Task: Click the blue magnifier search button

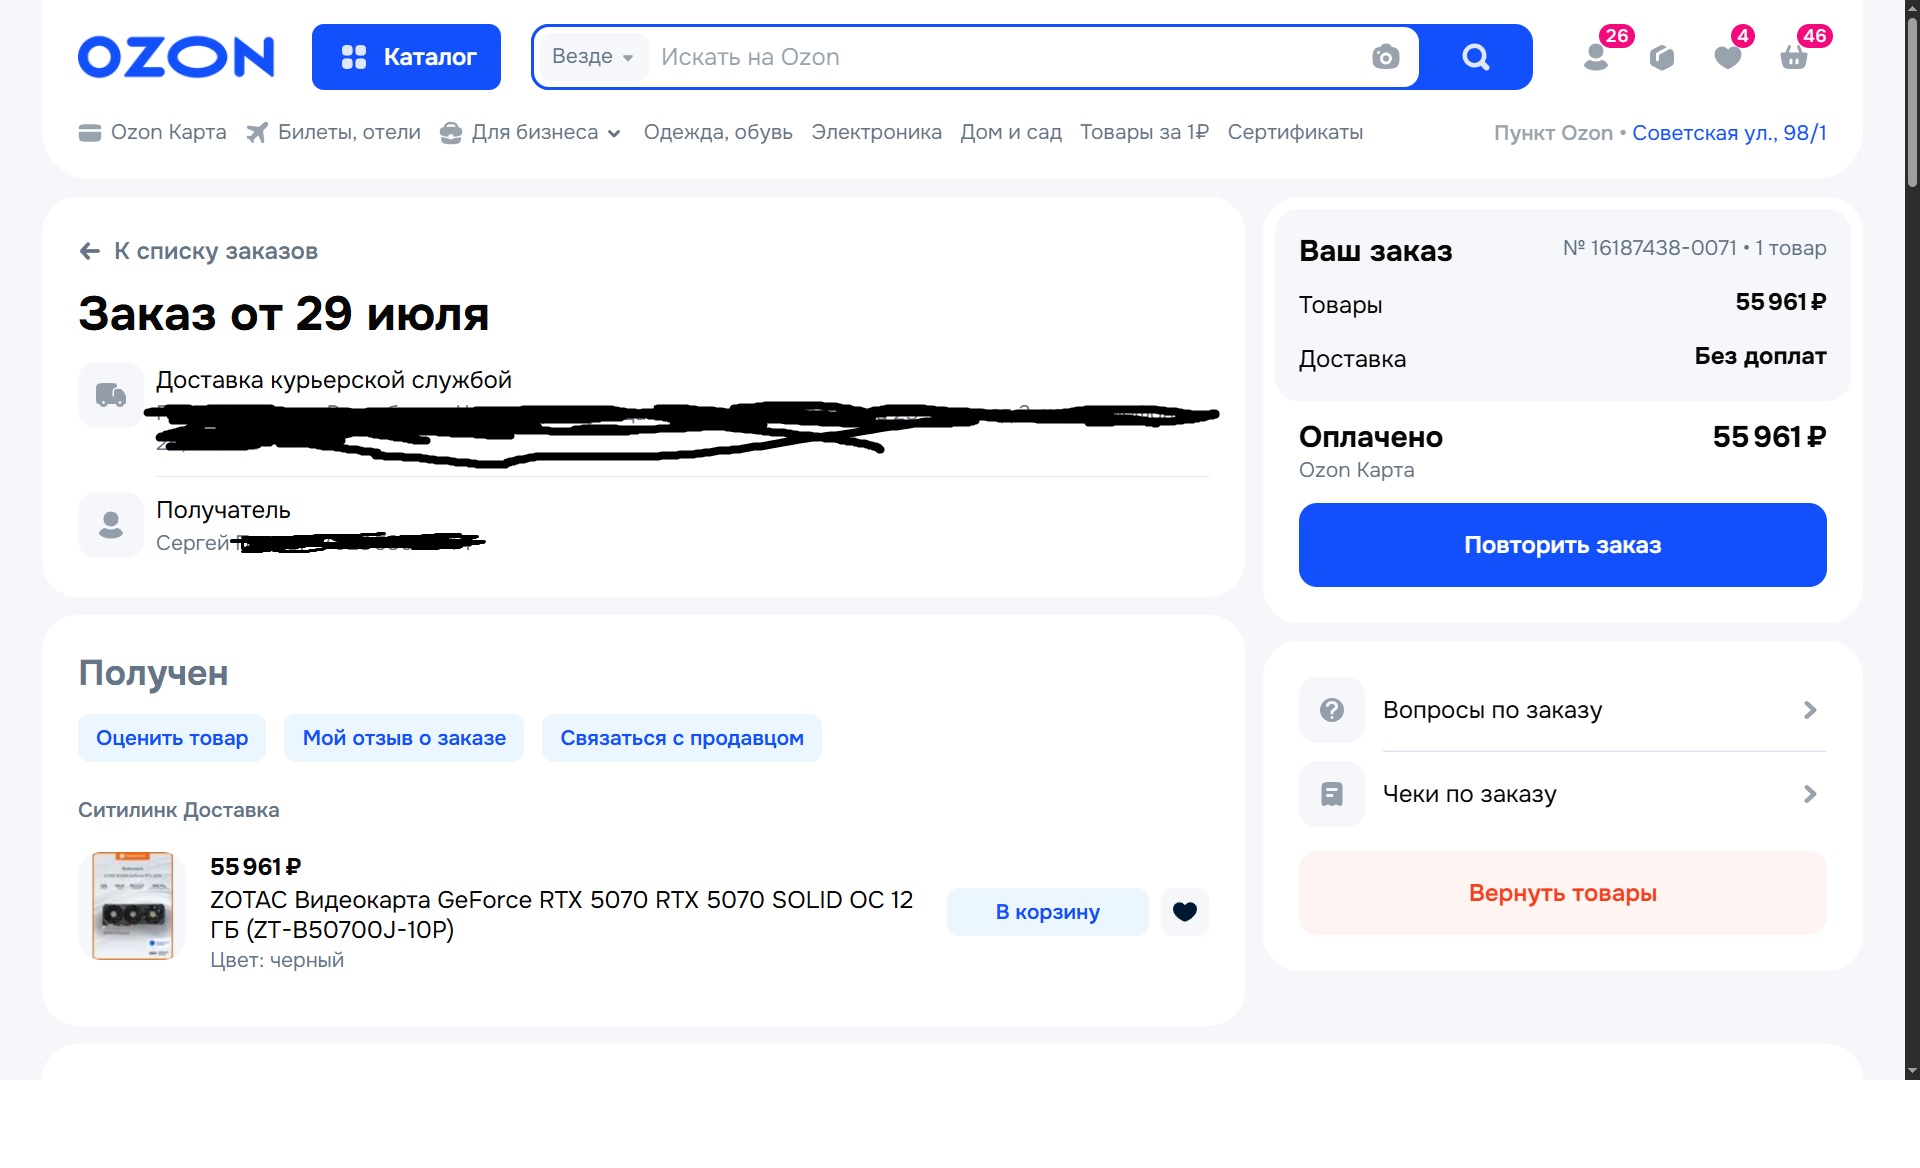Action: pos(1475,57)
